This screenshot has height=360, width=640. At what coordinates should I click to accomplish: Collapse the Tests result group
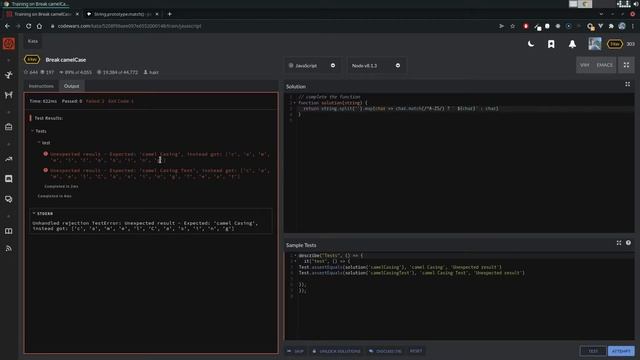[x=39, y=131]
